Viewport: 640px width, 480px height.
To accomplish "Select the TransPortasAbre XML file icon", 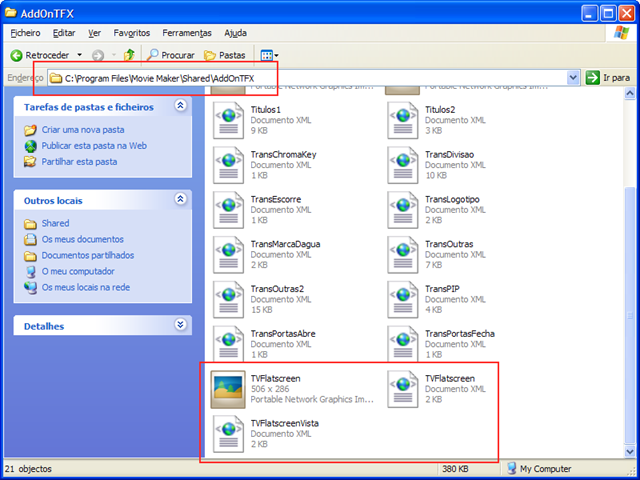I will click(229, 344).
